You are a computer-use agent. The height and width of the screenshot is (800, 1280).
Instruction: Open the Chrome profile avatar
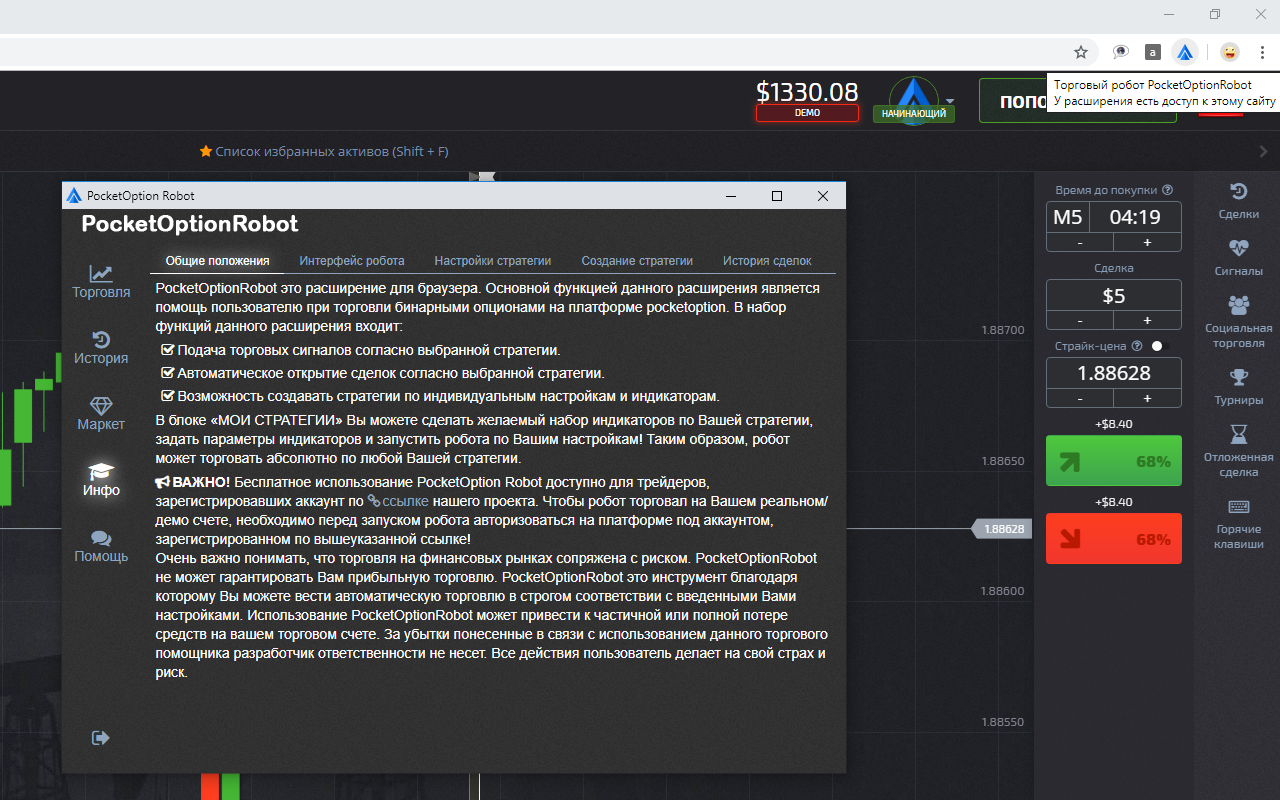[x=1230, y=52]
